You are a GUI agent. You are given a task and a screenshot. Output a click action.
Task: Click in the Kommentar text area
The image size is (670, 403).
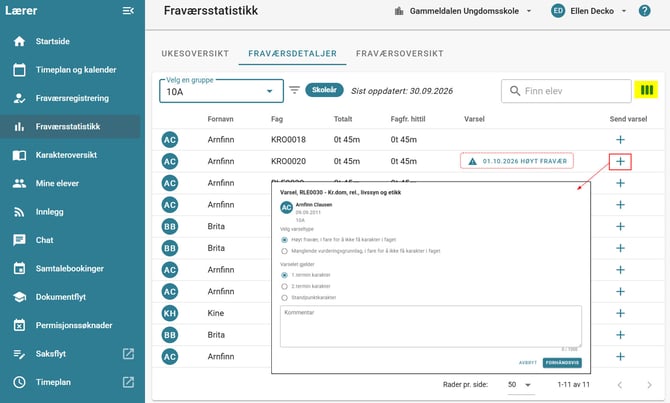coord(430,327)
